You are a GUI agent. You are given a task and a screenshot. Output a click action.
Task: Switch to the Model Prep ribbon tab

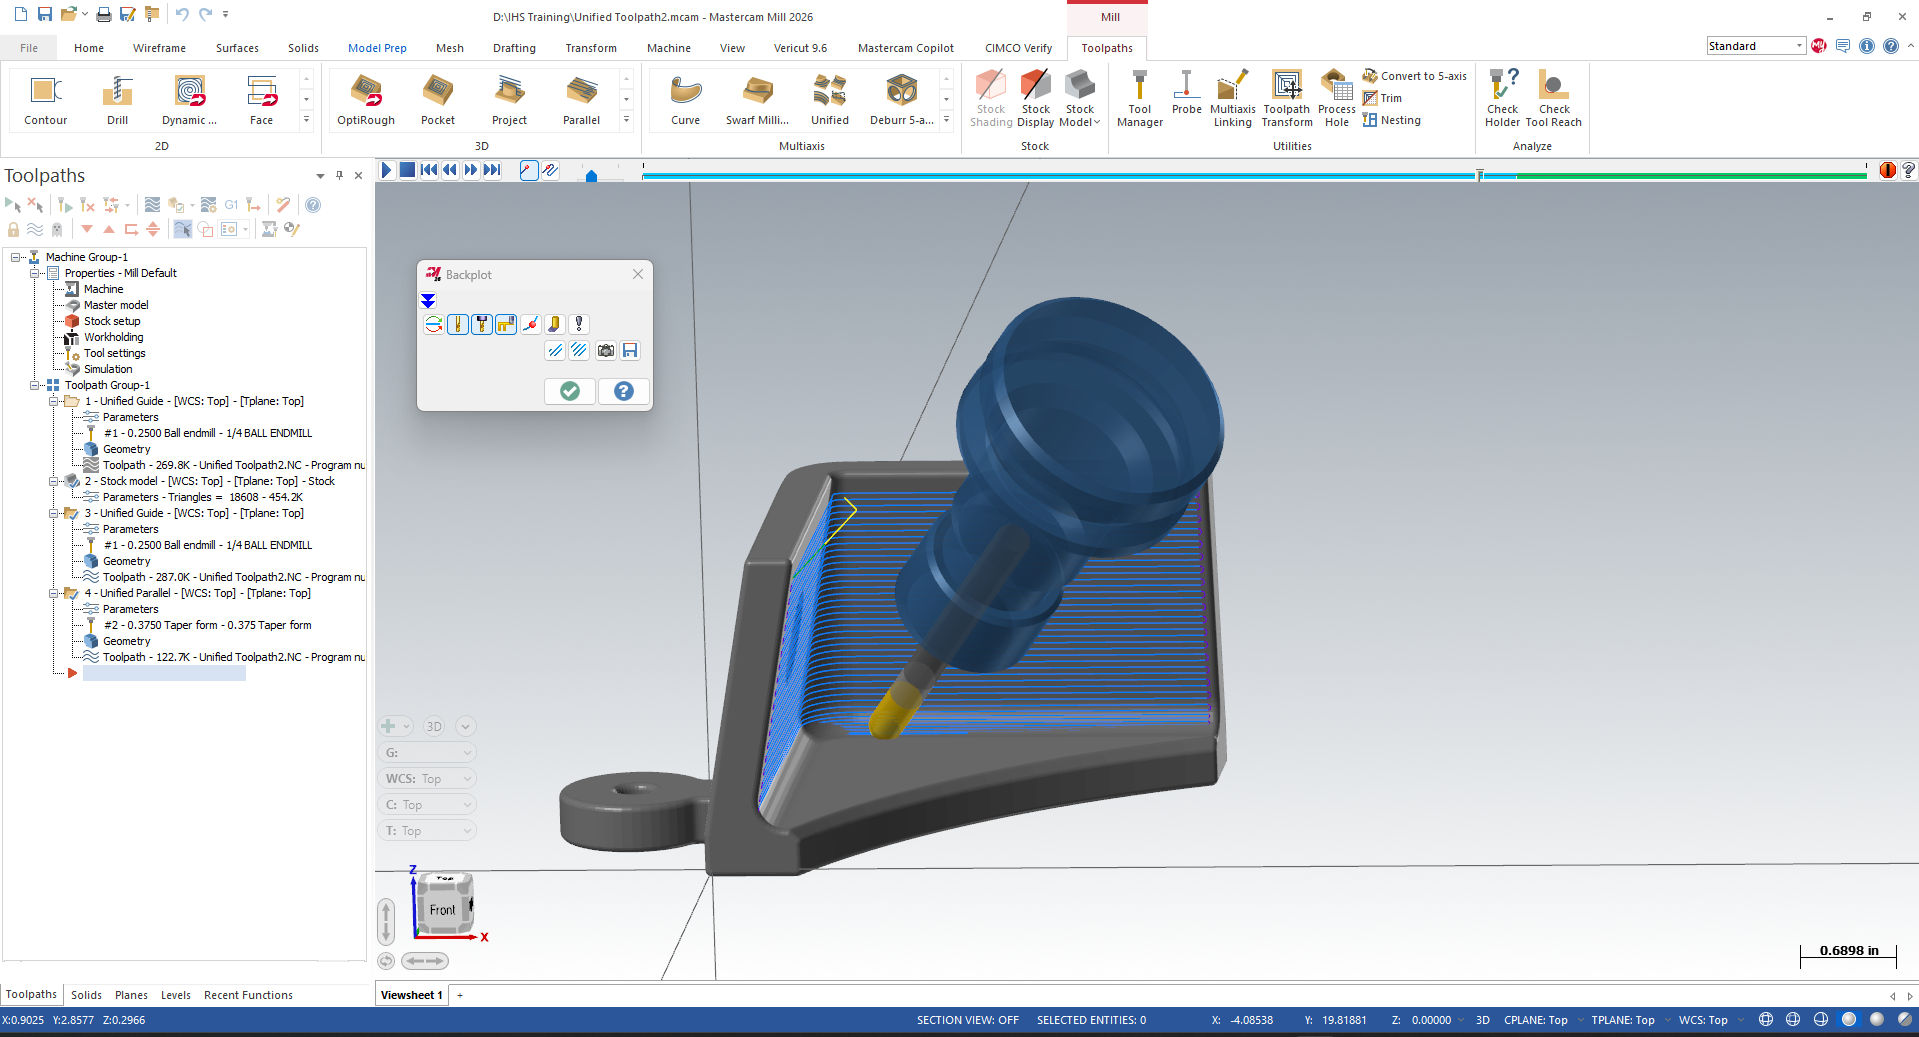[x=377, y=47]
